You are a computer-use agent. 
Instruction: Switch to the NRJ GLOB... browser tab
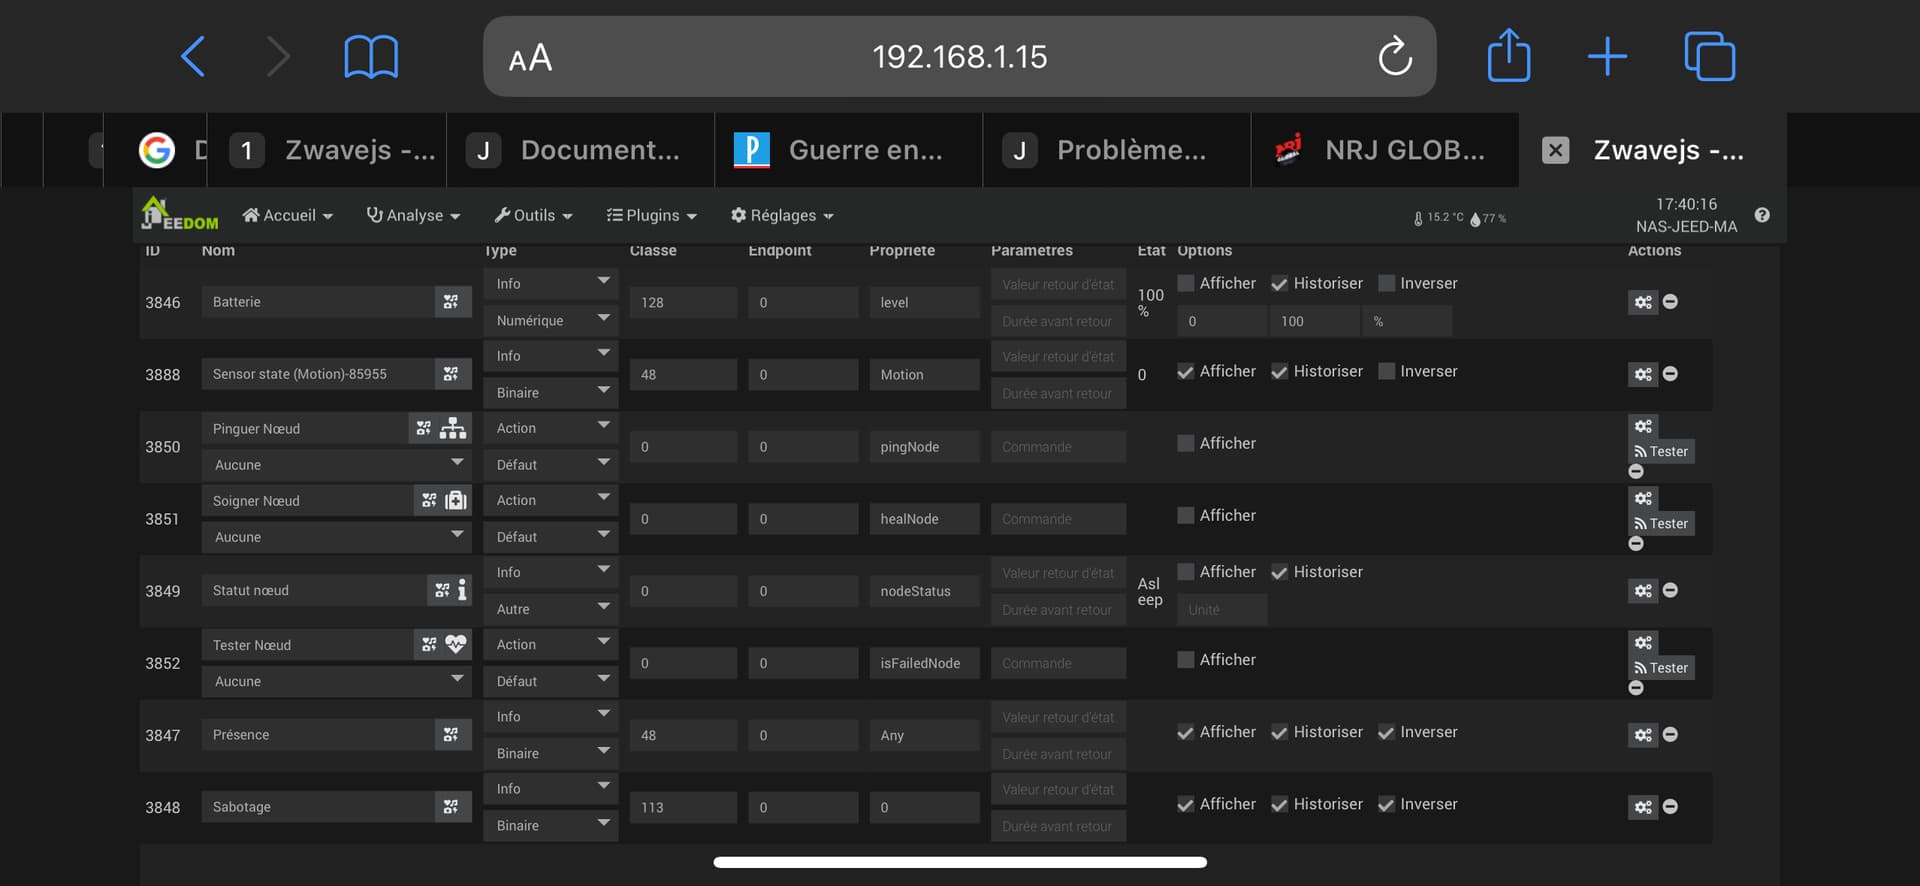point(1385,150)
